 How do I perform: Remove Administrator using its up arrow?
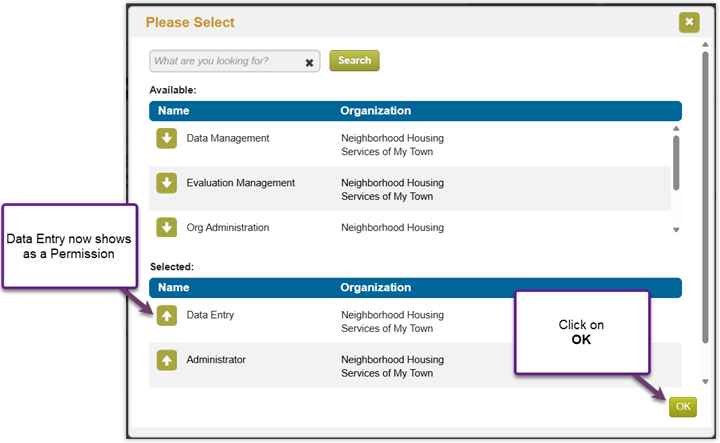166,360
